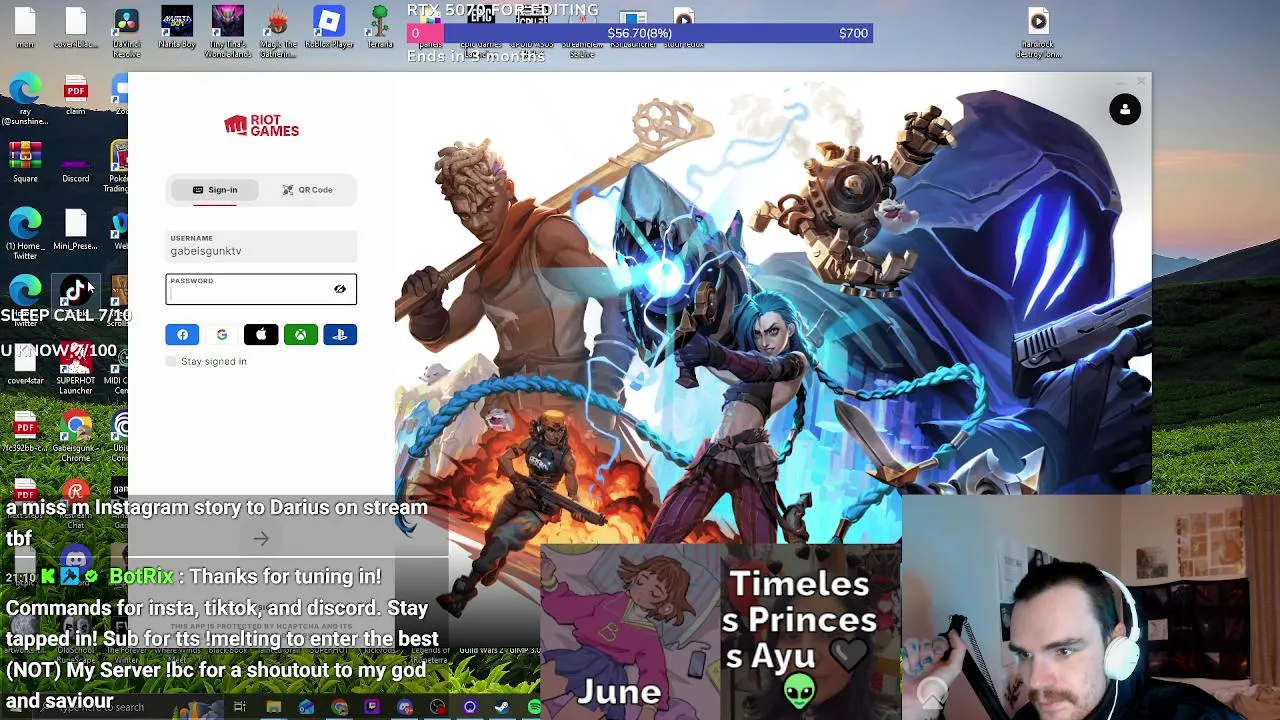Screen dimensions: 1280x720
Task: Open hardrock destroy media file on desktop
Action: [x=1038, y=32]
